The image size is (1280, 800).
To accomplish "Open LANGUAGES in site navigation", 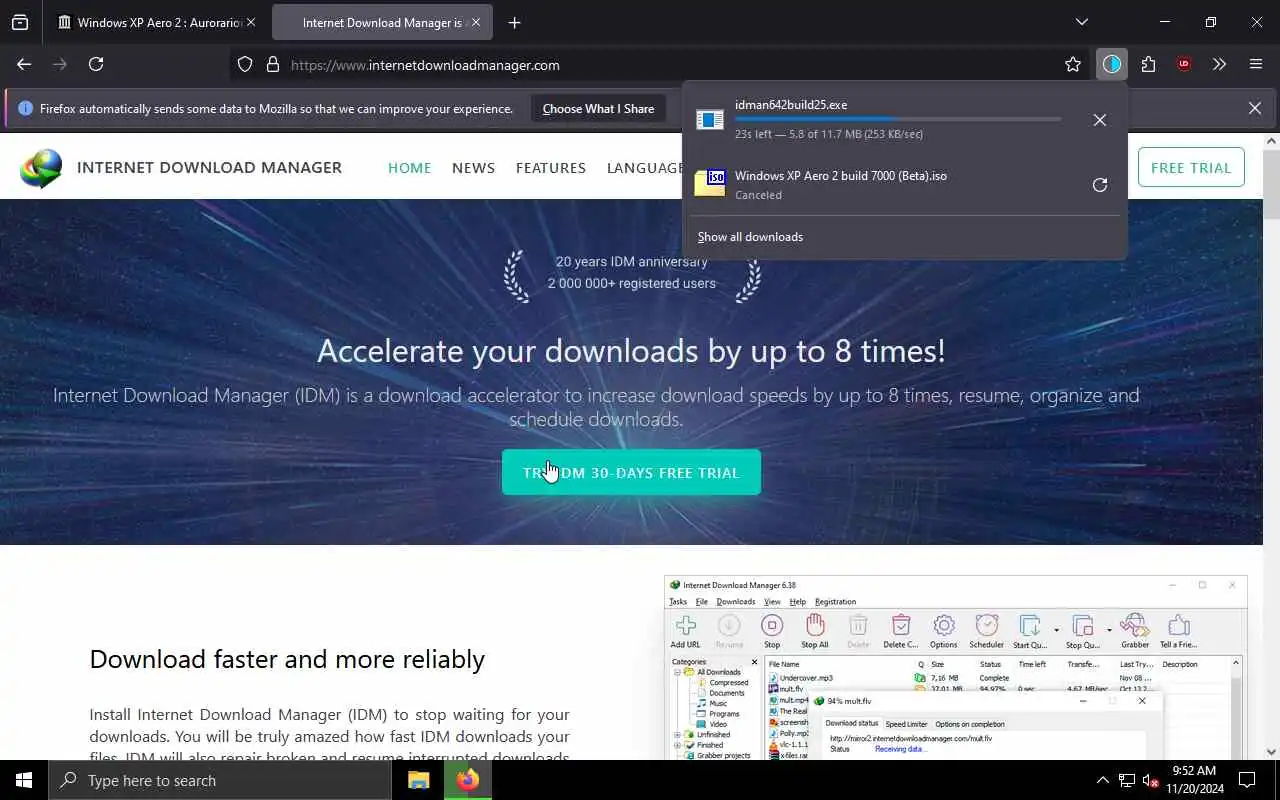I will 645,168.
